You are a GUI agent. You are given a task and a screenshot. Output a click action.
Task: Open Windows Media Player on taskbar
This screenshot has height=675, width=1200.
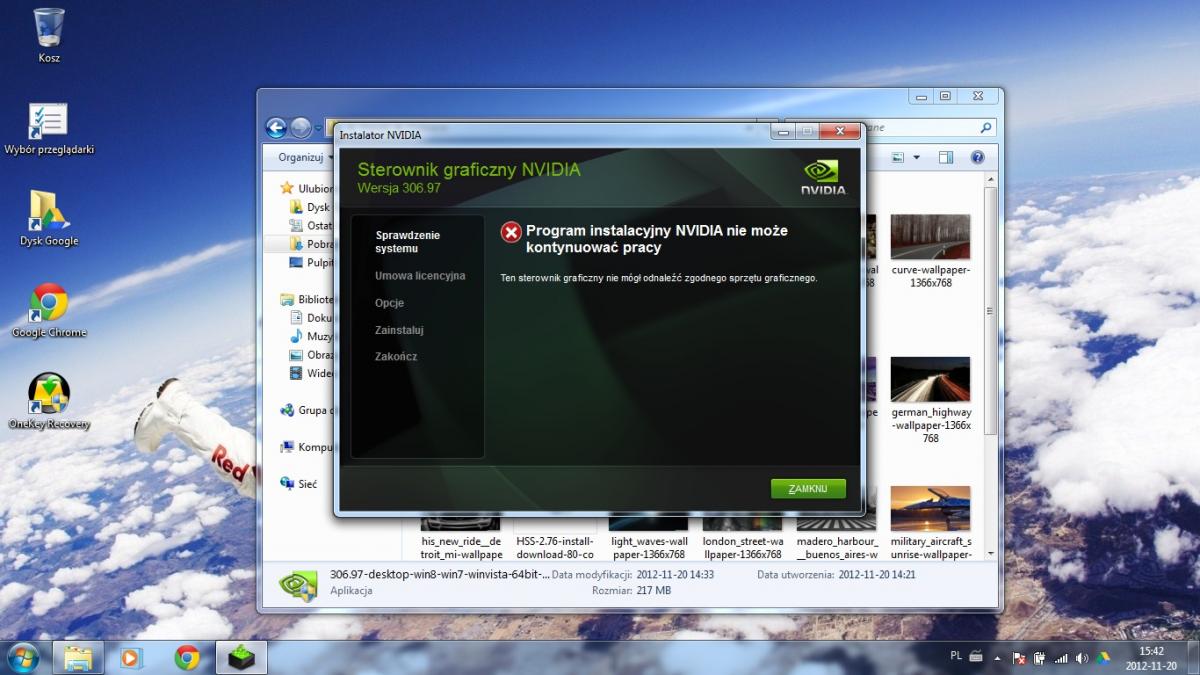(131, 657)
